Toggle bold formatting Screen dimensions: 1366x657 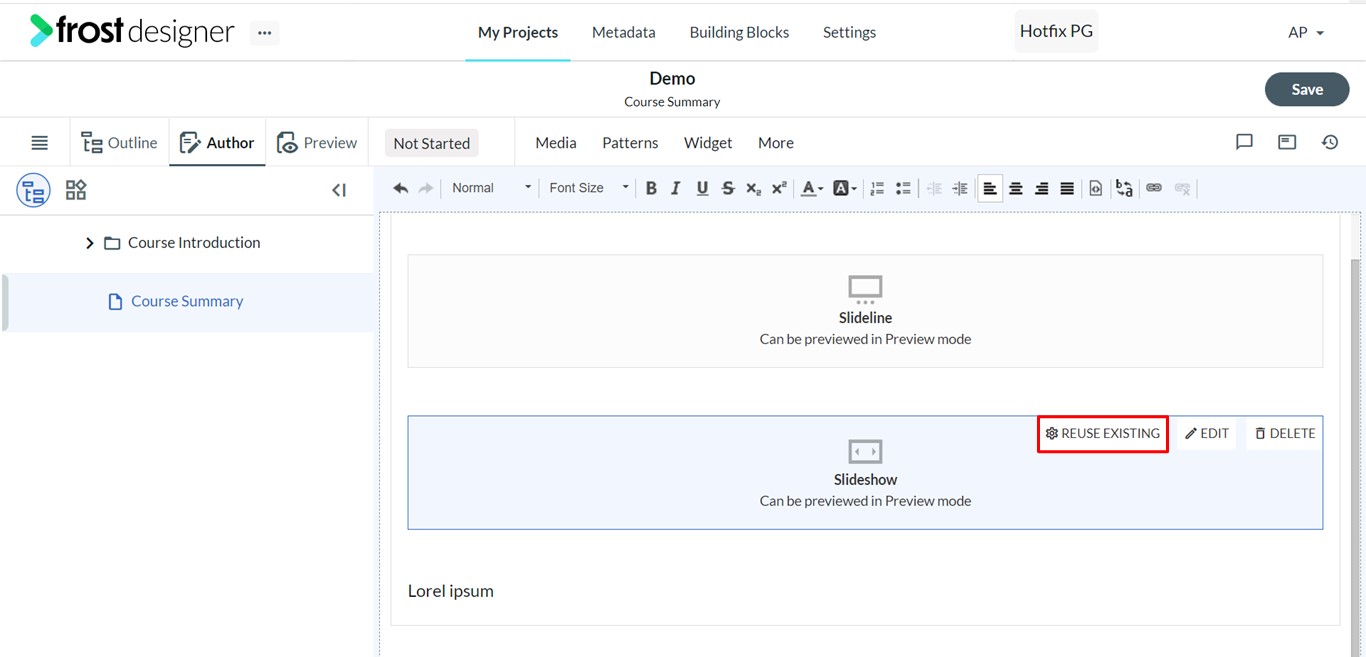651,188
